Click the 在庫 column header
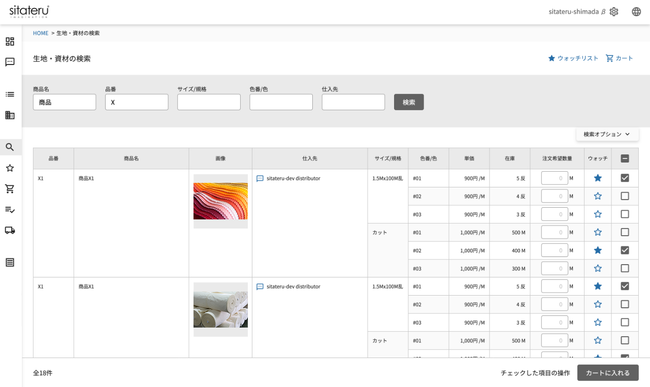650x387 pixels. (510, 159)
